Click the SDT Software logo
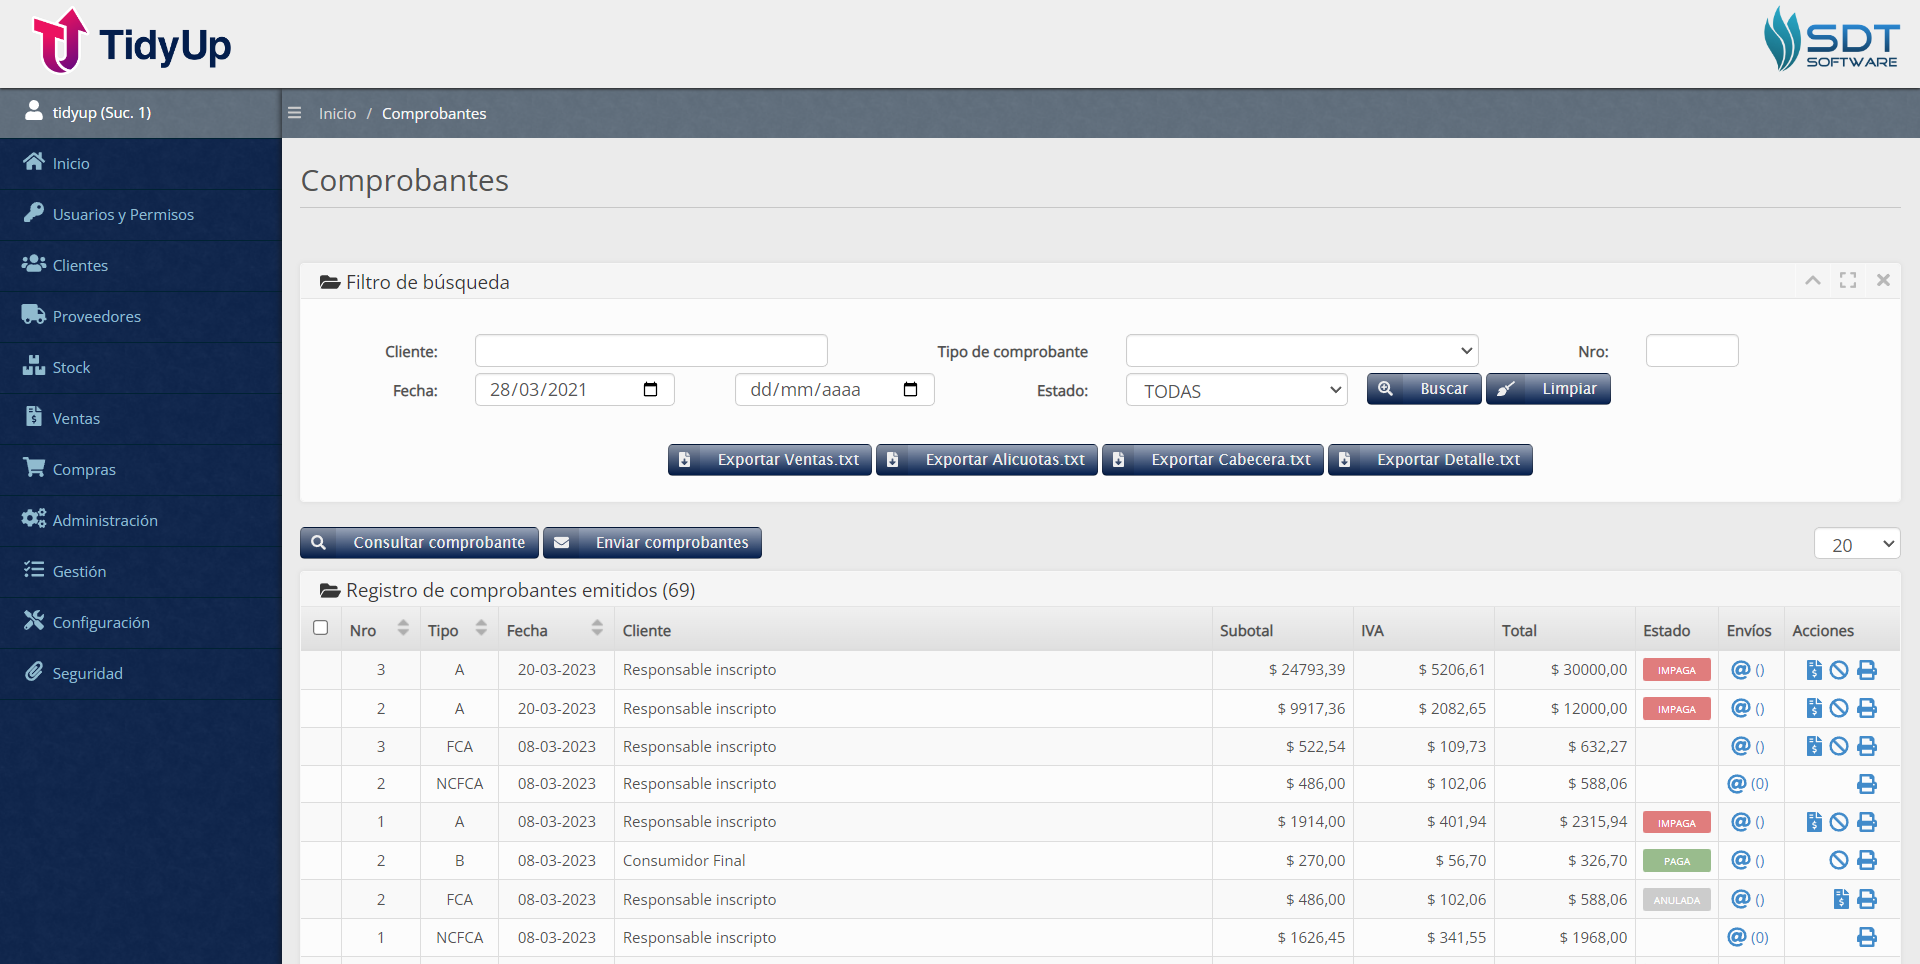This screenshot has height=964, width=1920. point(1831,40)
